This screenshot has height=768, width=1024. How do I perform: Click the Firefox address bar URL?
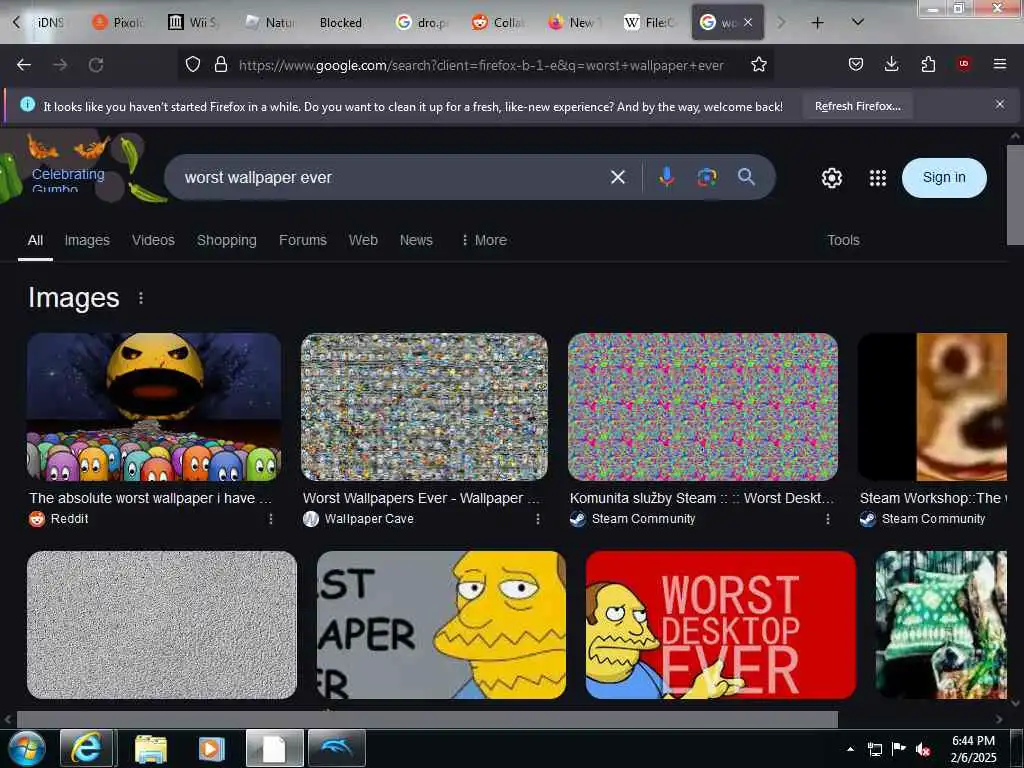click(481, 65)
